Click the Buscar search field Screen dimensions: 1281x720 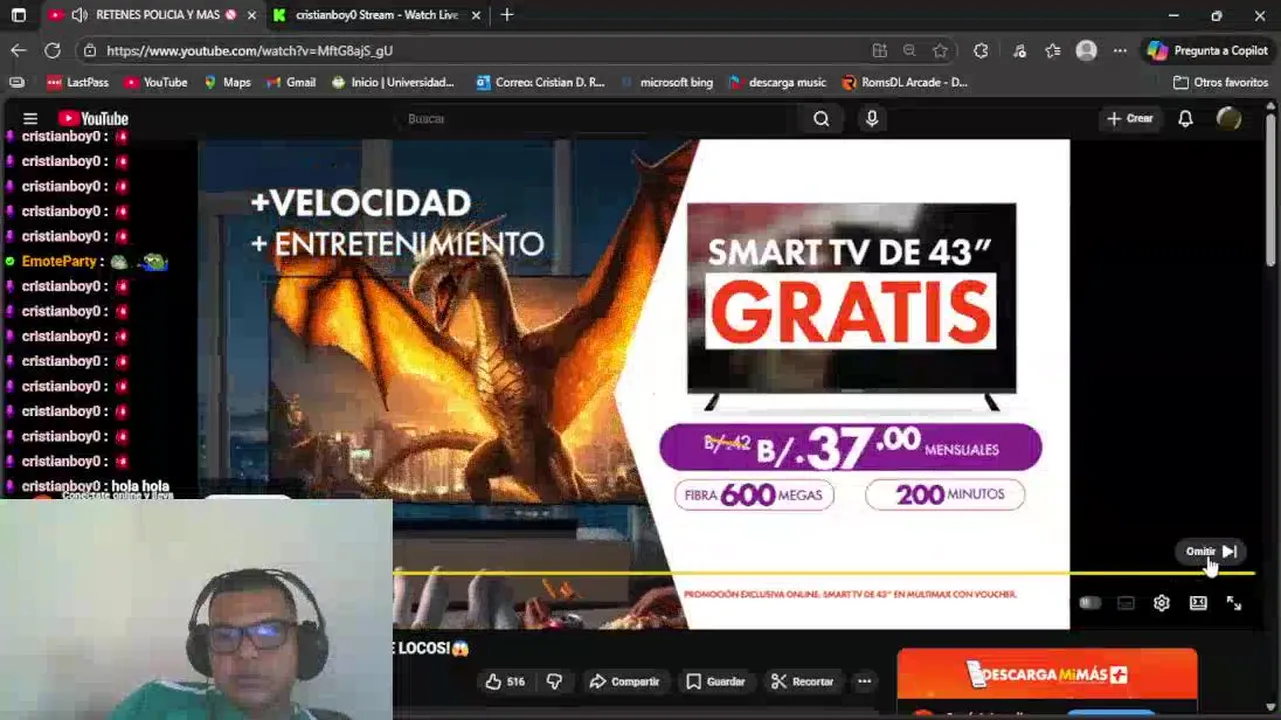pyautogui.click(x=600, y=118)
